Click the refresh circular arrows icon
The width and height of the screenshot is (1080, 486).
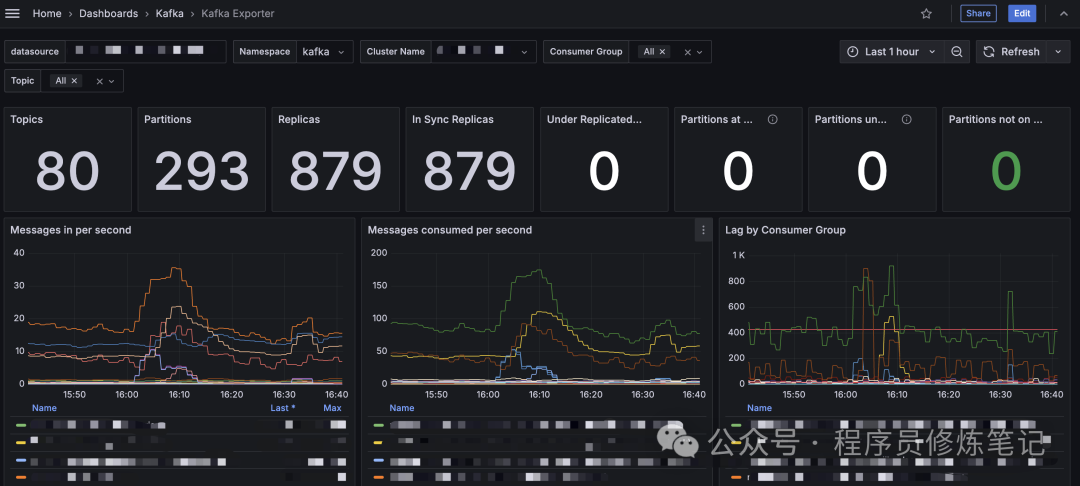[x=988, y=52]
